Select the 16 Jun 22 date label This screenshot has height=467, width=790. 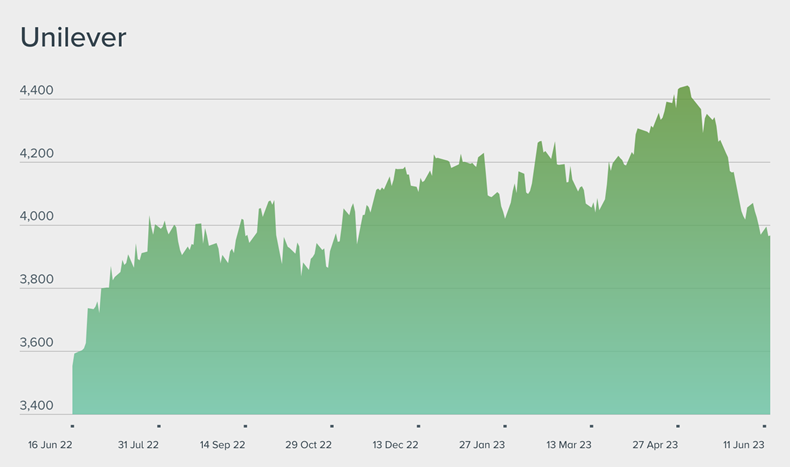coord(48,445)
